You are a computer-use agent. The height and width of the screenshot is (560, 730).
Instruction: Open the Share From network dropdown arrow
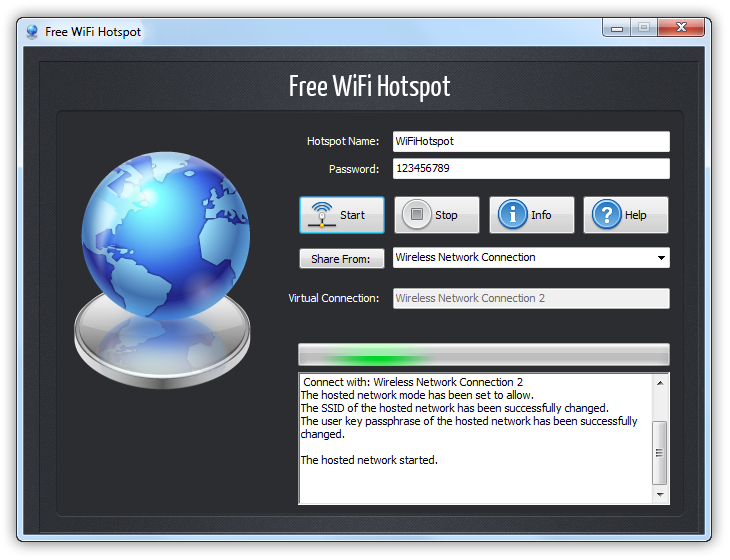[x=661, y=258]
